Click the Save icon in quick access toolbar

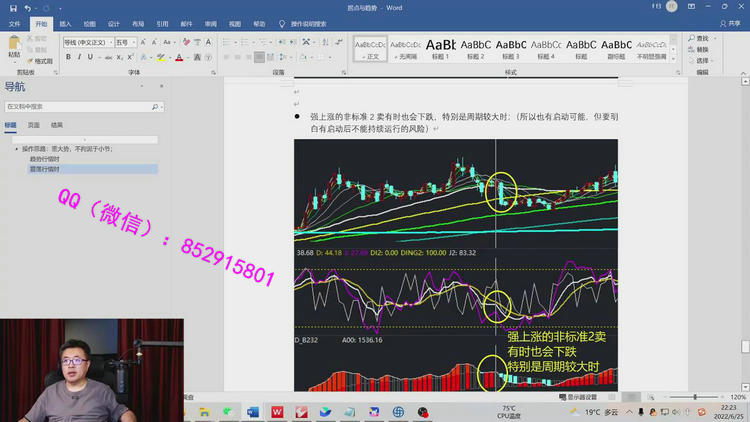(13, 7)
